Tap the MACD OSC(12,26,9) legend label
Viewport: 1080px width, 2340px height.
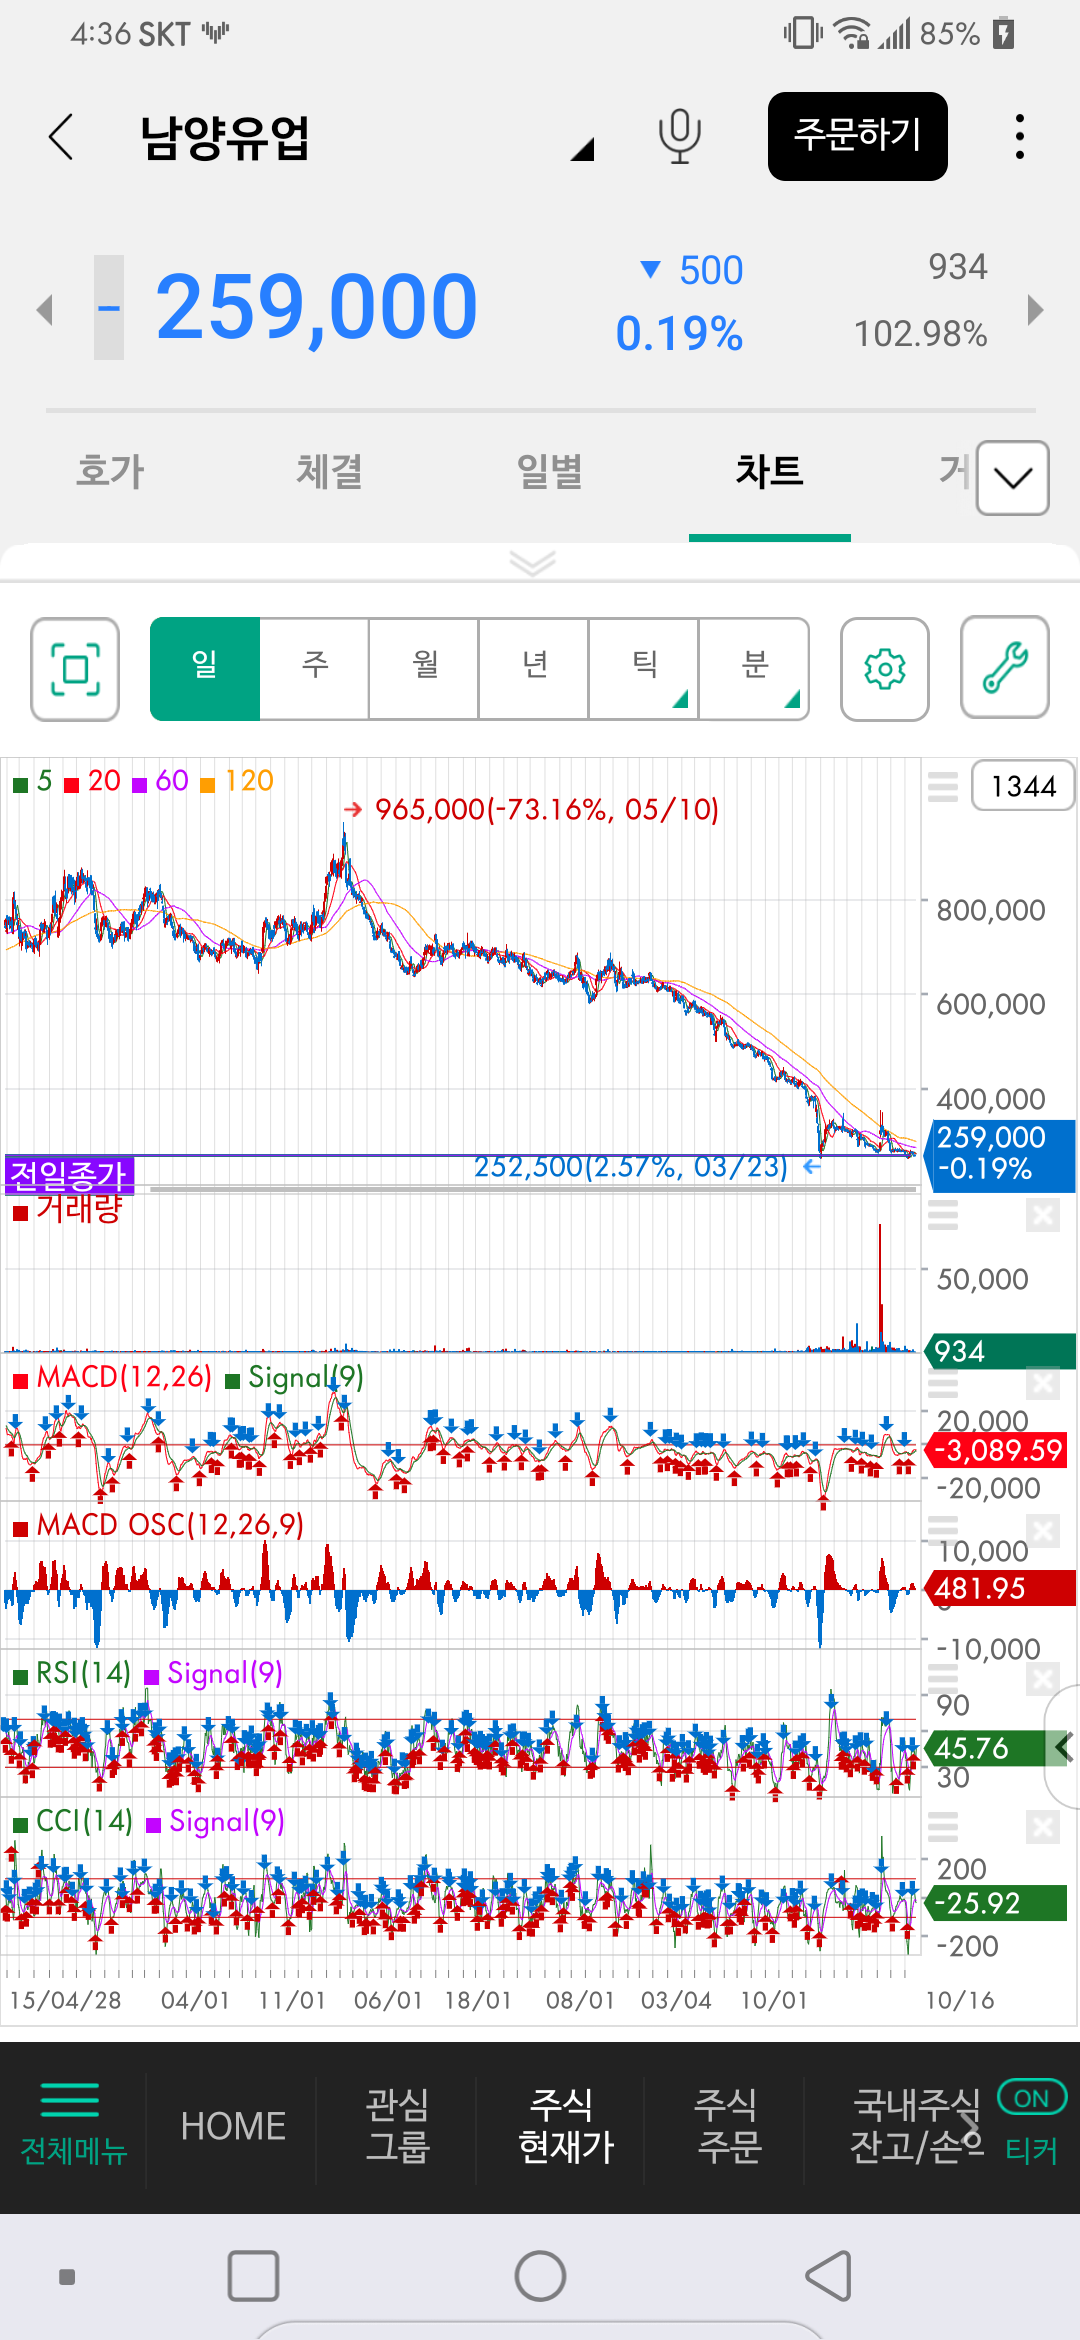[159, 1525]
